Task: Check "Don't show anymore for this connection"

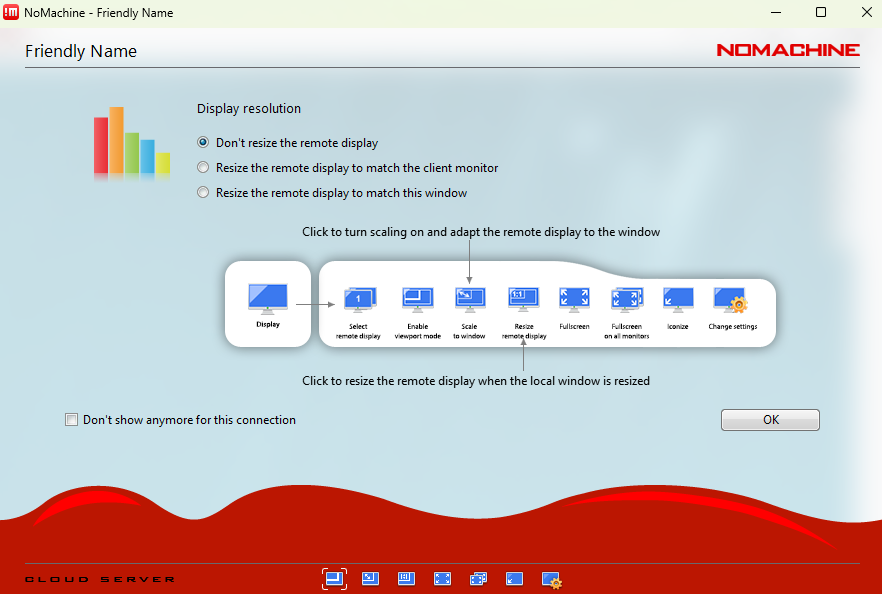Action: [x=72, y=420]
